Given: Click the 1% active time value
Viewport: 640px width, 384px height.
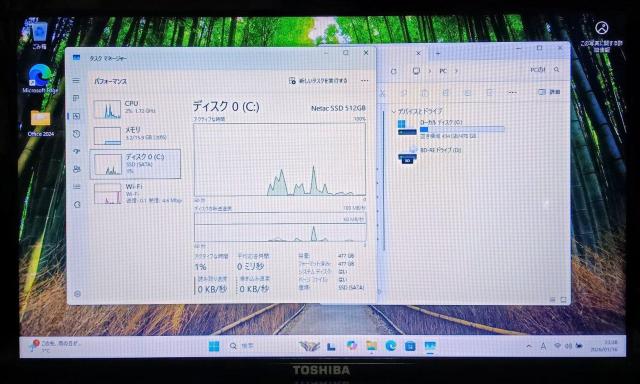Looking at the screenshot, I should (200, 267).
